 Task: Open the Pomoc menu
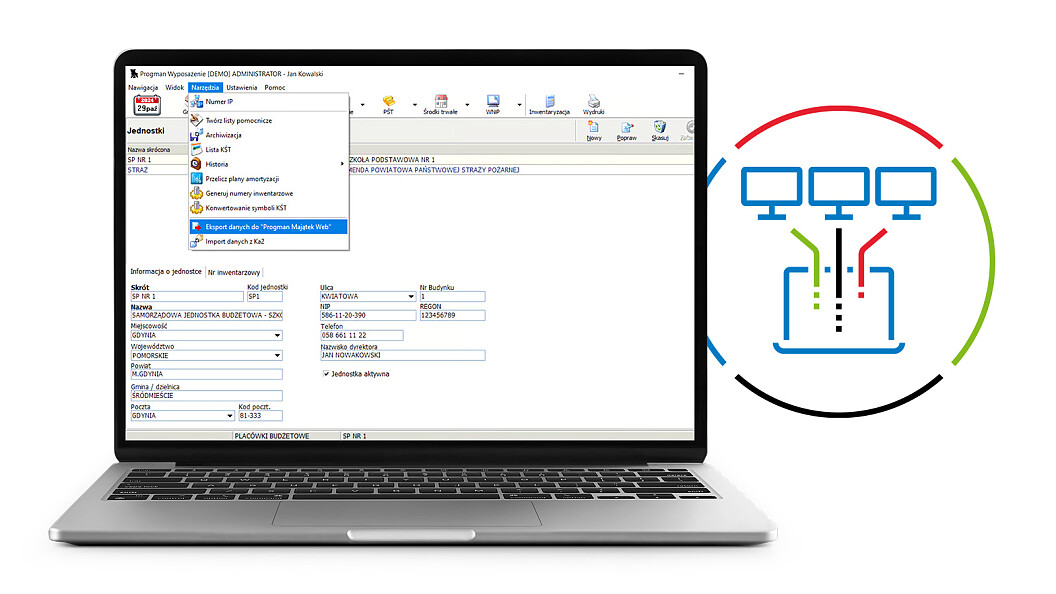click(275, 88)
